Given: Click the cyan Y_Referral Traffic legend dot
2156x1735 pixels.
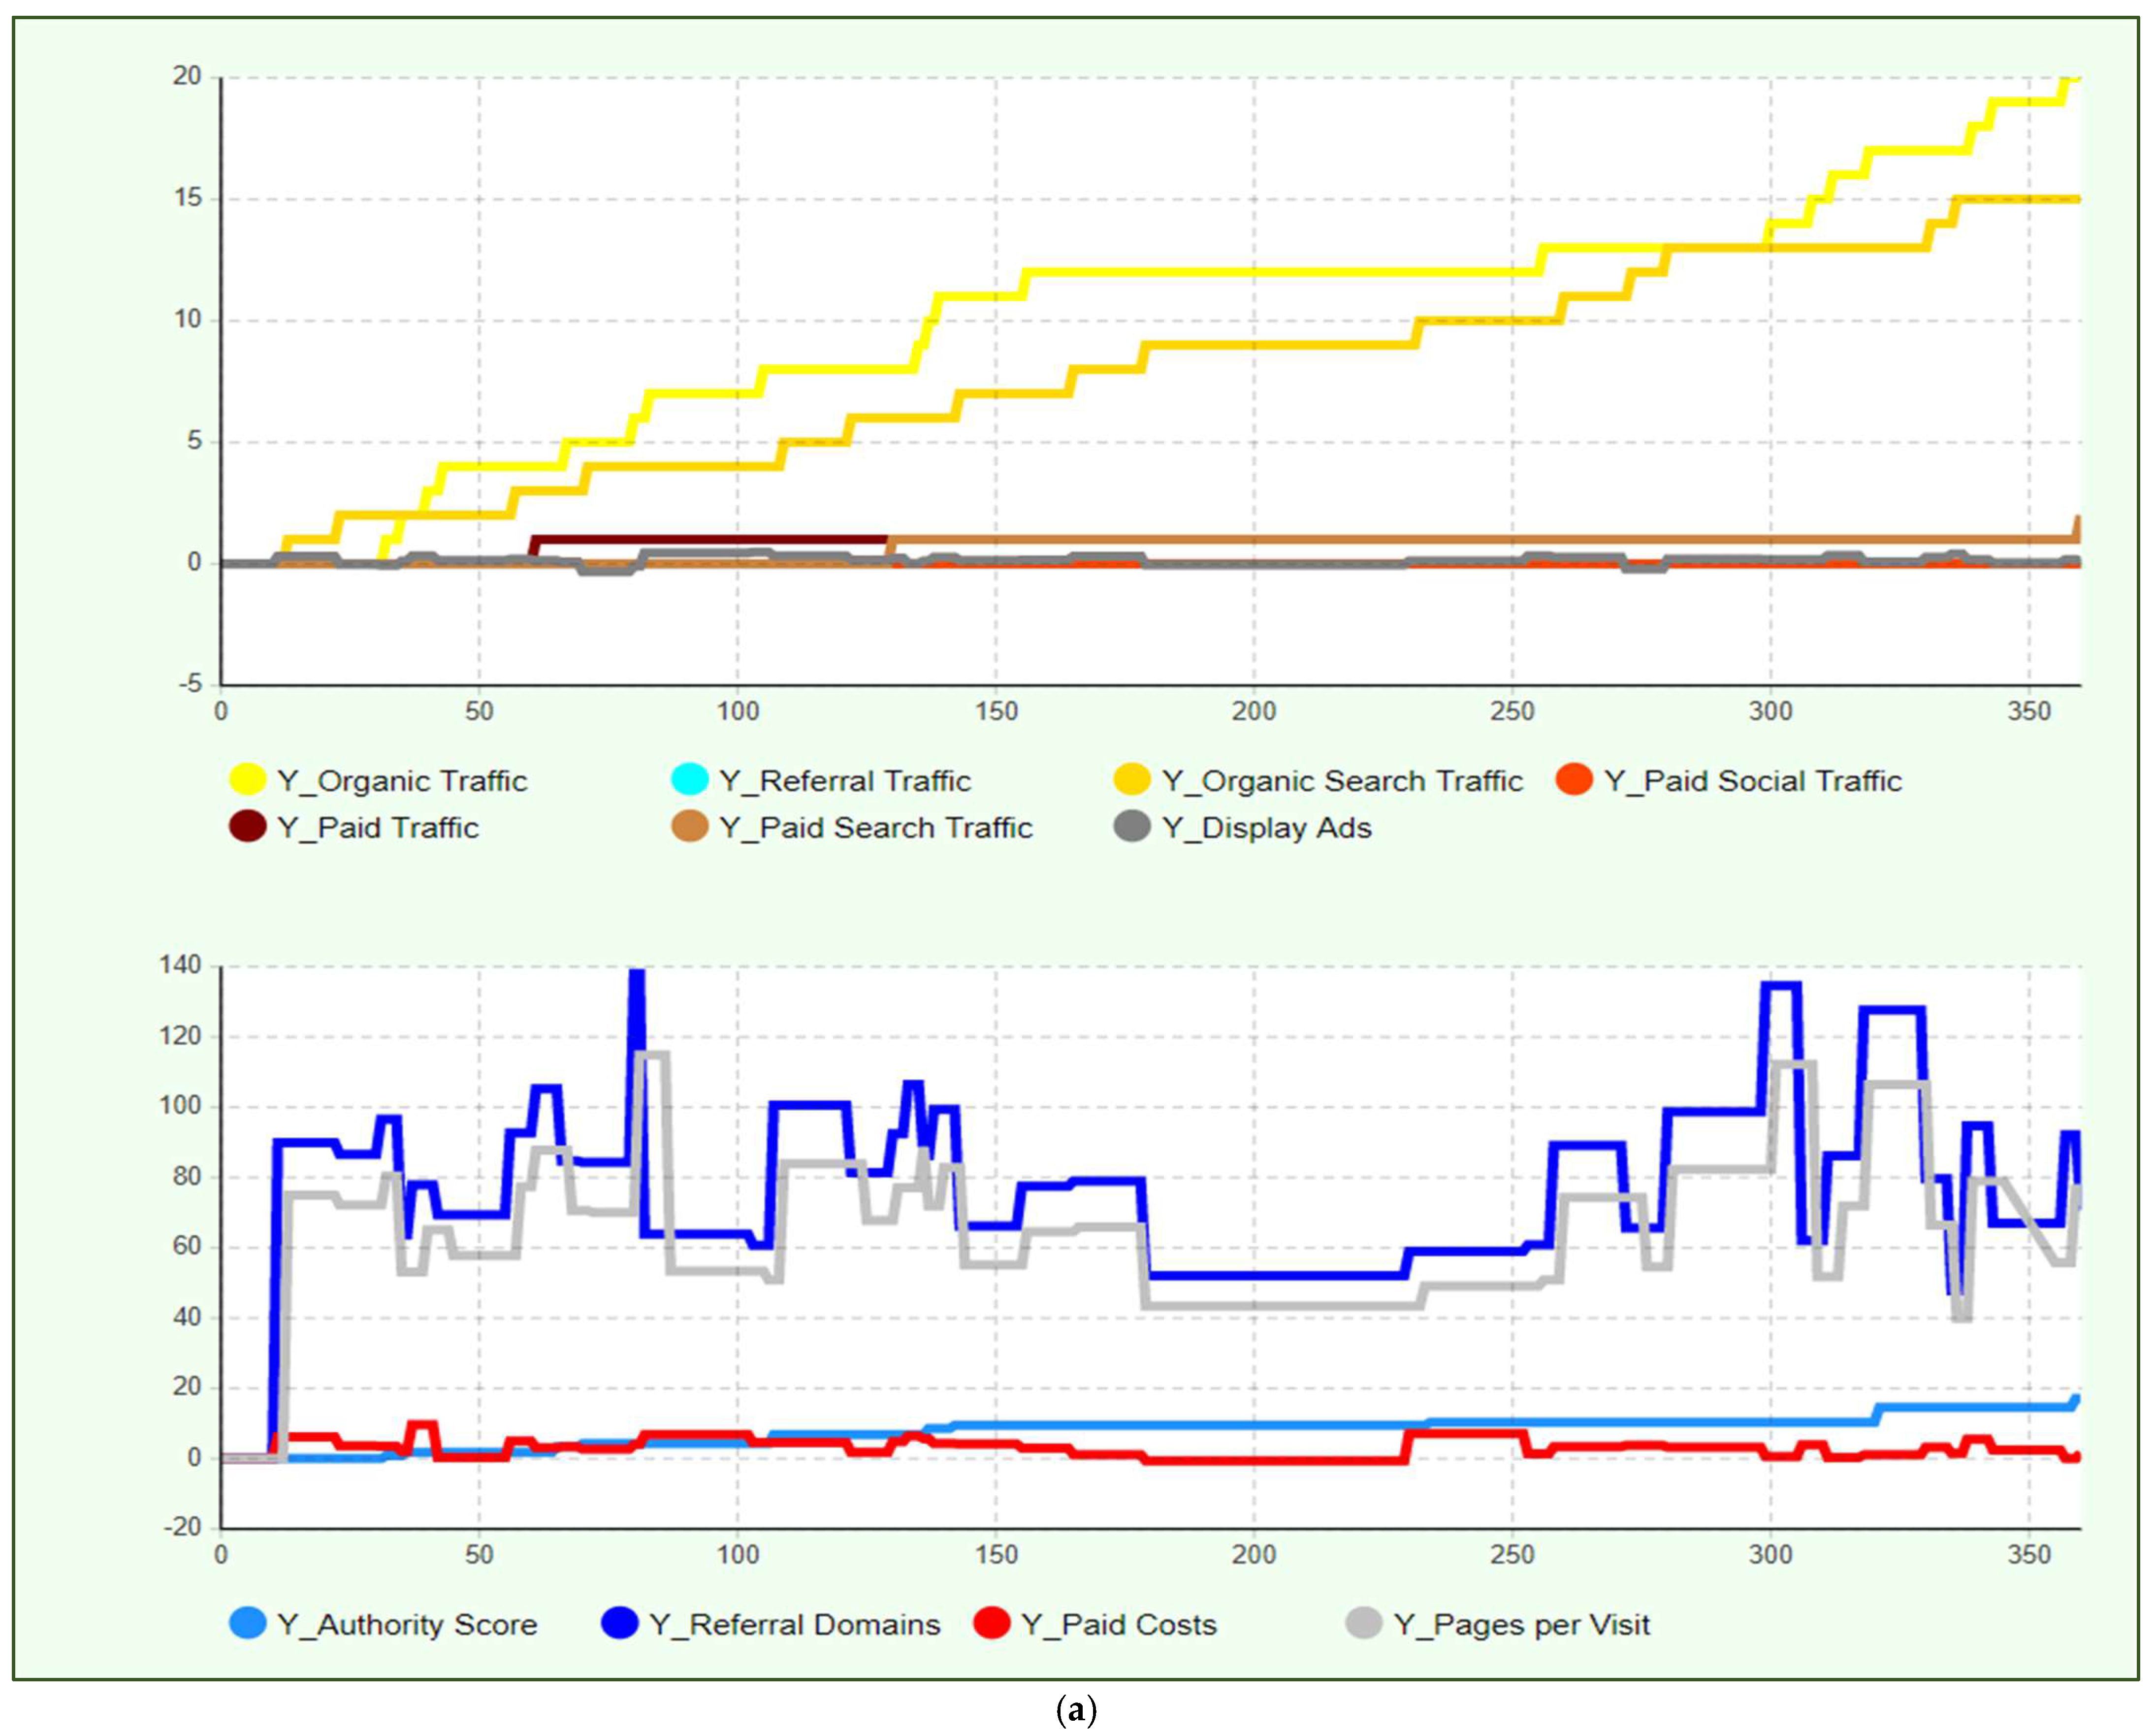Looking at the screenshot, I should pos(690,779).
